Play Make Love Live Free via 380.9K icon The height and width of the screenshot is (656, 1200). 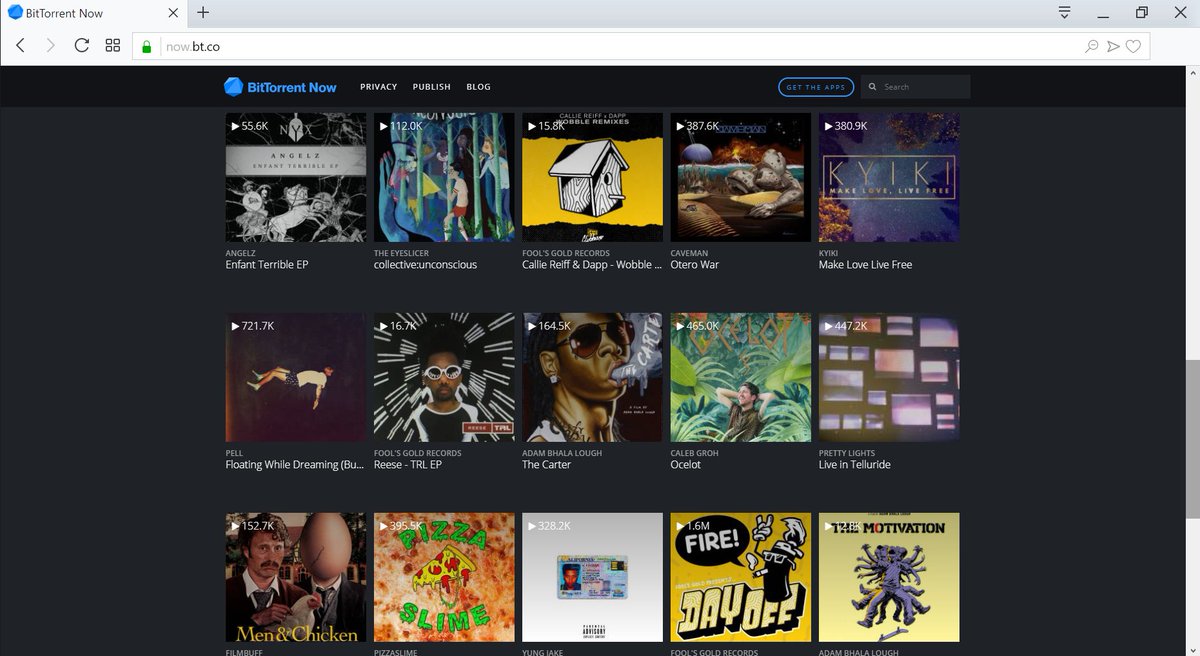[828, 126]
